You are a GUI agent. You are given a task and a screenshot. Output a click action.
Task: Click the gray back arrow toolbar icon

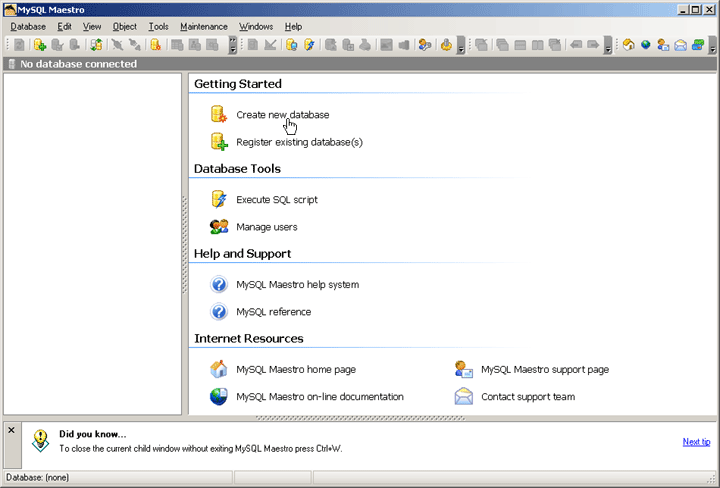coord(576,45)
